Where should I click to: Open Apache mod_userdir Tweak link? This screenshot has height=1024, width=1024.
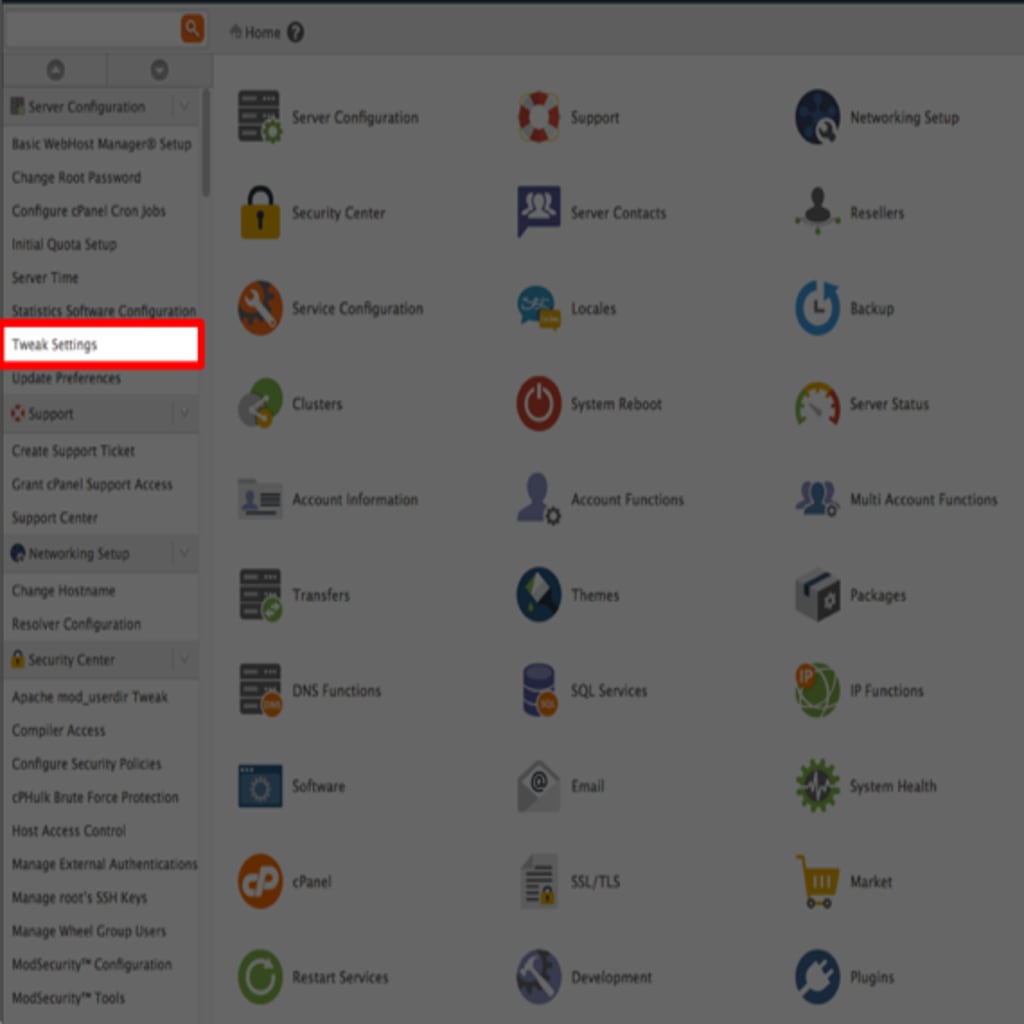(89, 697)
